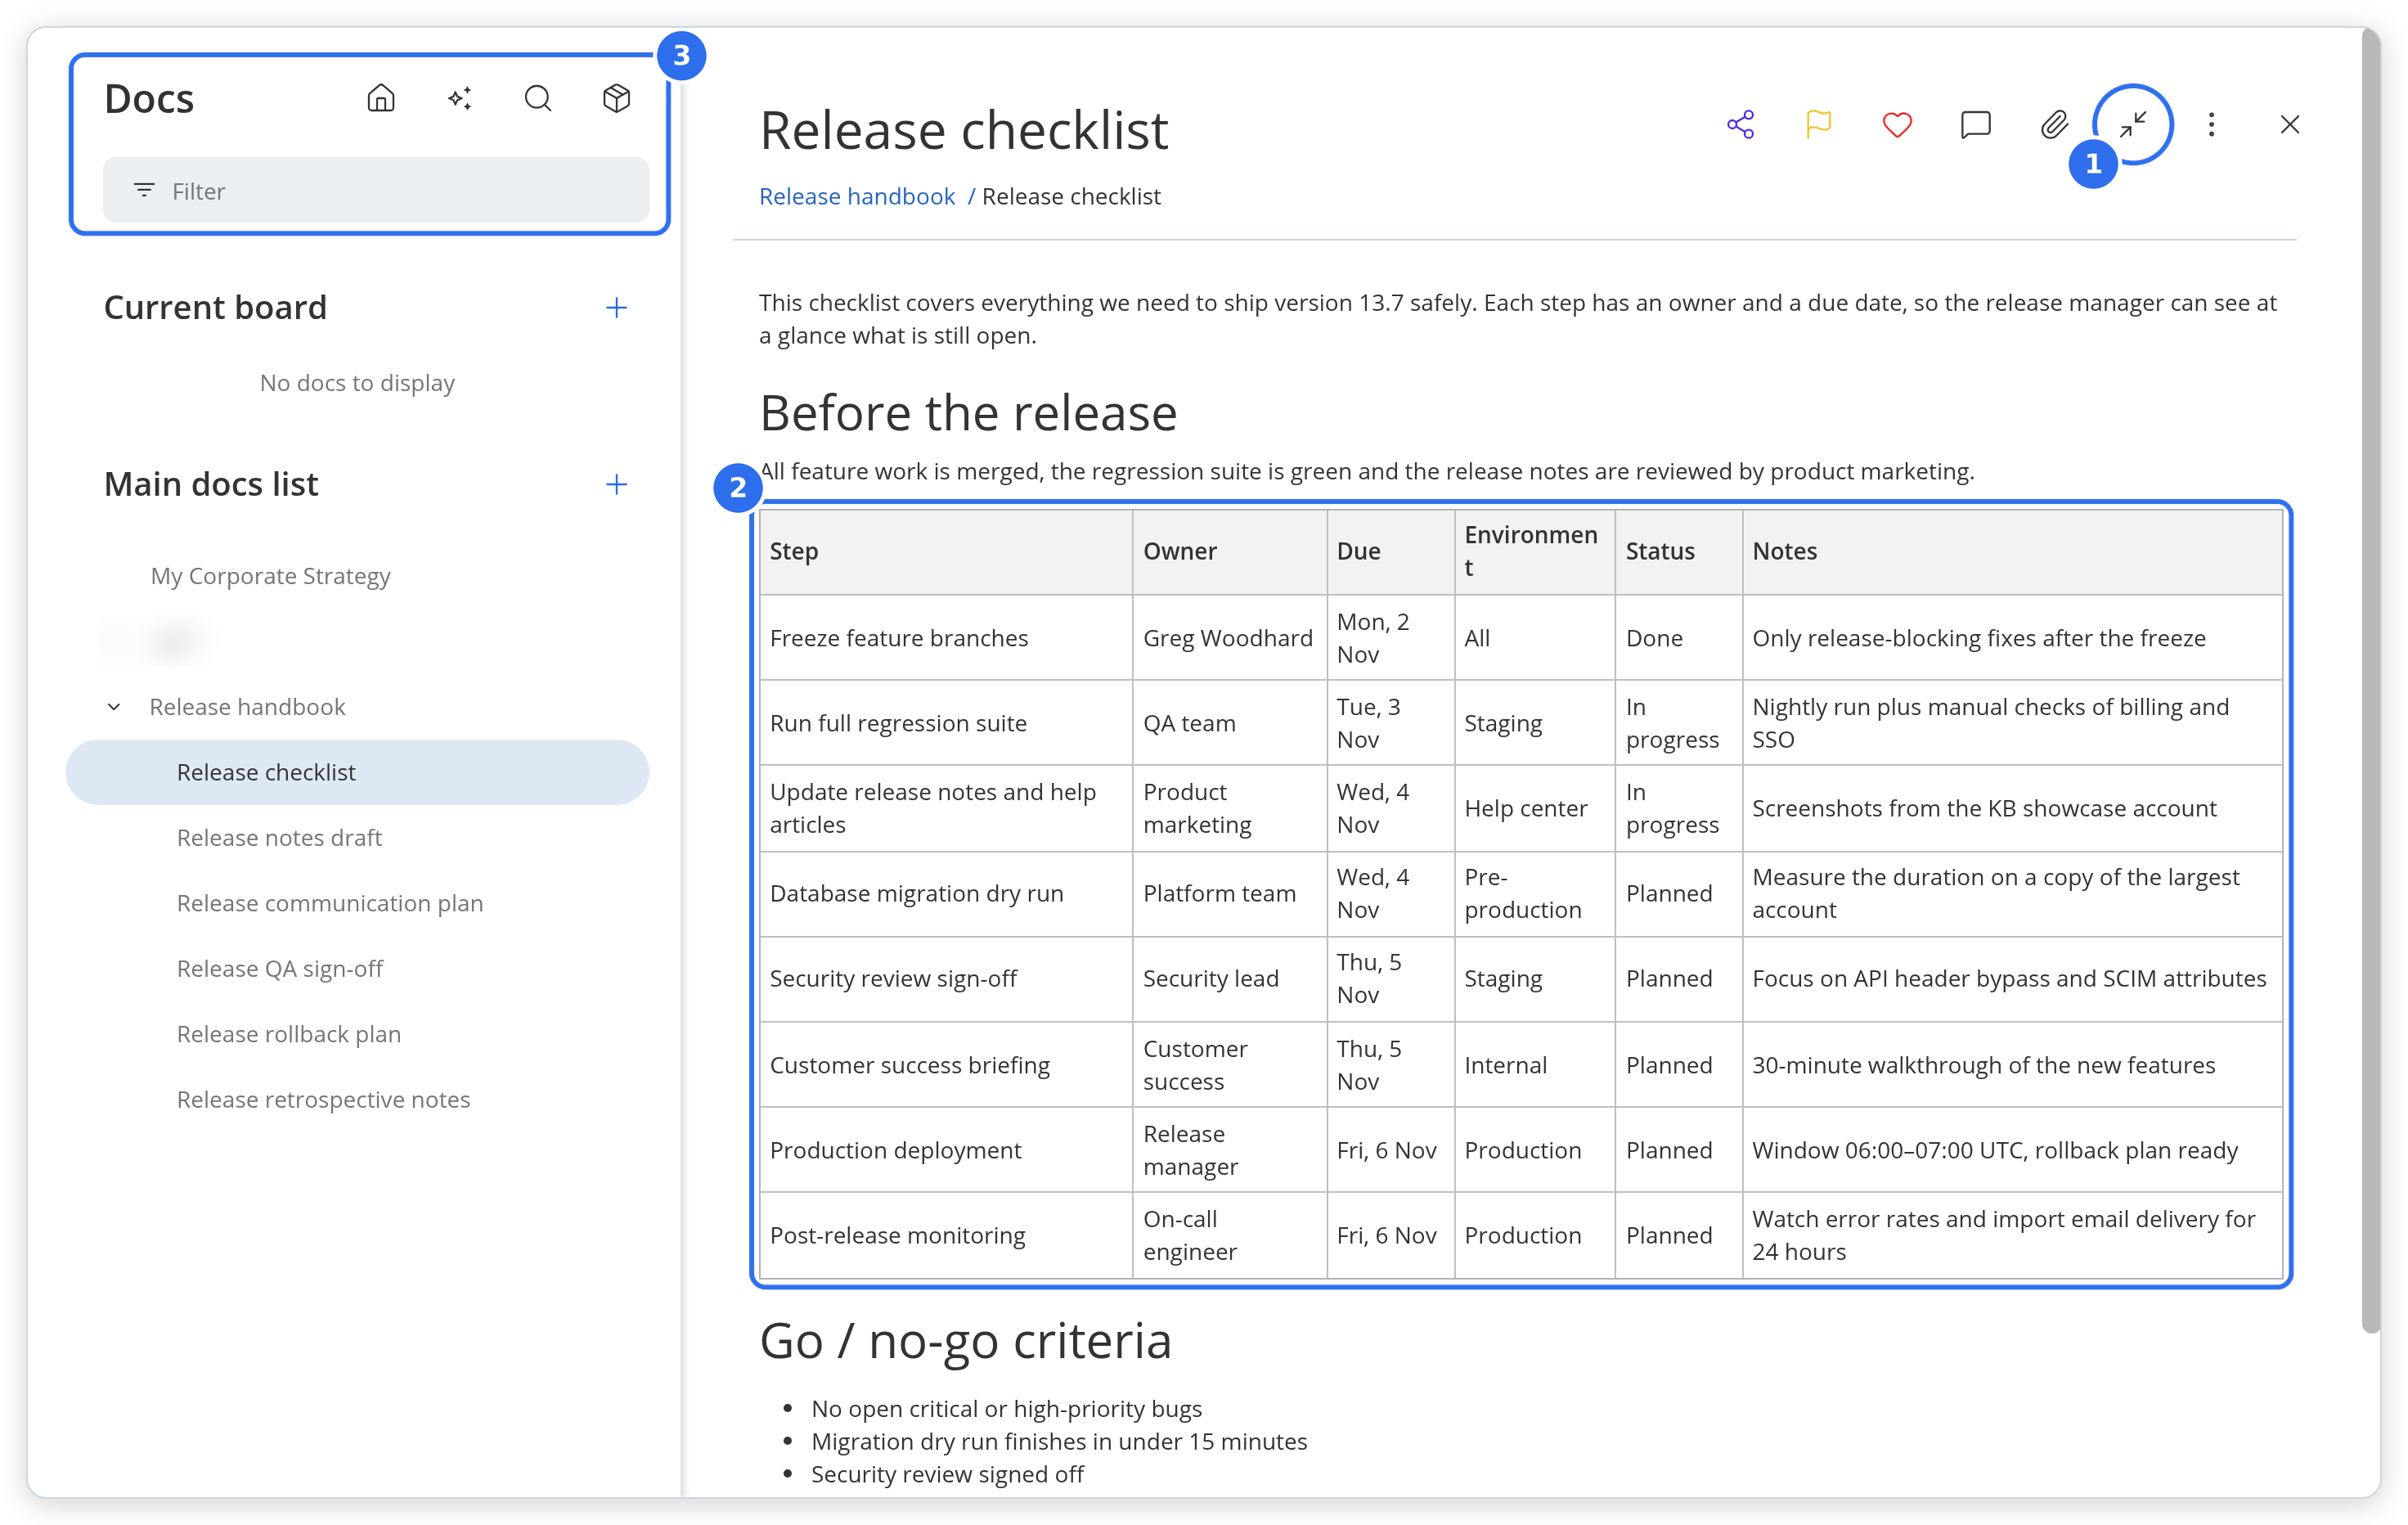
Task: Click the Database migration dry run cell
Action: coord(946,893)
